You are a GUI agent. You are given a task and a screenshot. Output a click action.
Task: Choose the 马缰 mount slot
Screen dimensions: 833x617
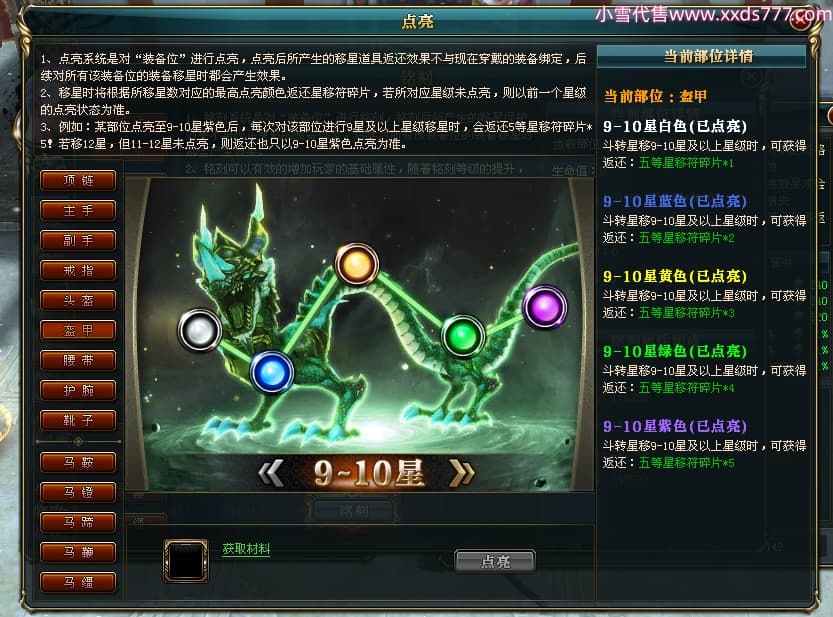[x=78, y=582]
